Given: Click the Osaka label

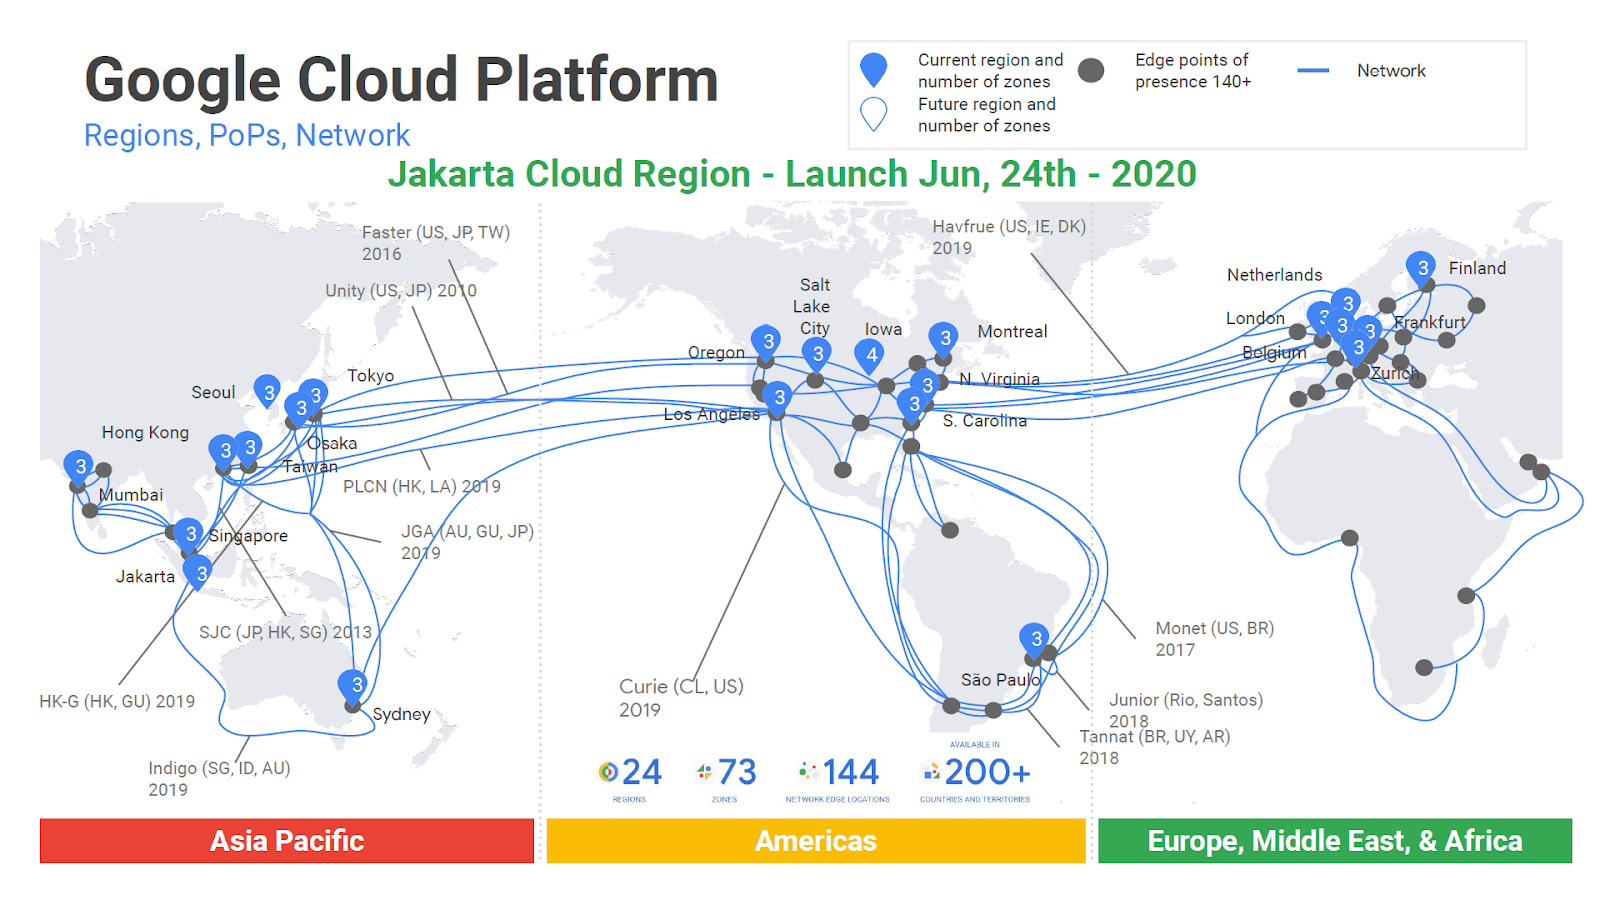Looking at the screenshot, I should [x=332, y=443].
